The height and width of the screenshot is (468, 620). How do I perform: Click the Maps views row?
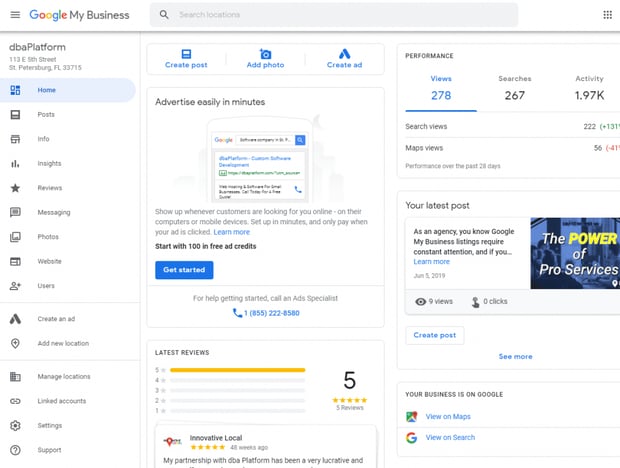(513, 148)
